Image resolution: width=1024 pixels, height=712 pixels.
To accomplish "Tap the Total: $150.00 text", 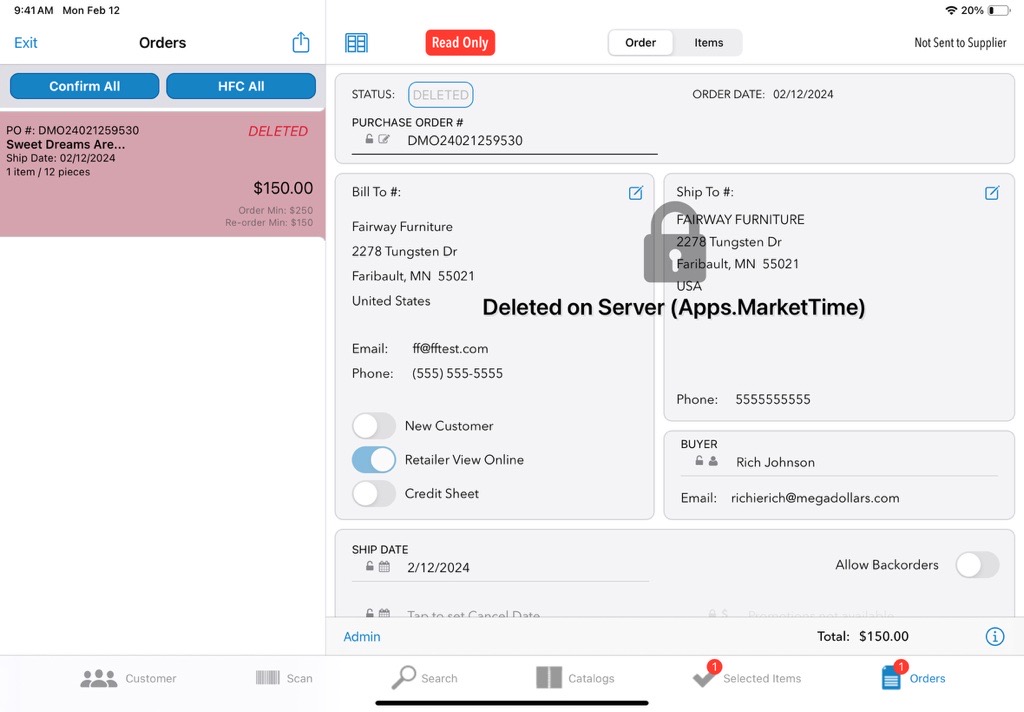I will click(863, 636).
